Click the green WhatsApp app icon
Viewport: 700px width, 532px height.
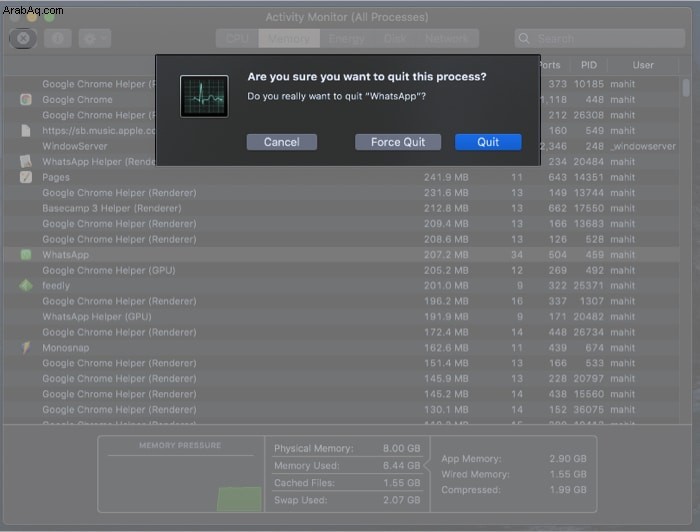[x=26, y=255]
